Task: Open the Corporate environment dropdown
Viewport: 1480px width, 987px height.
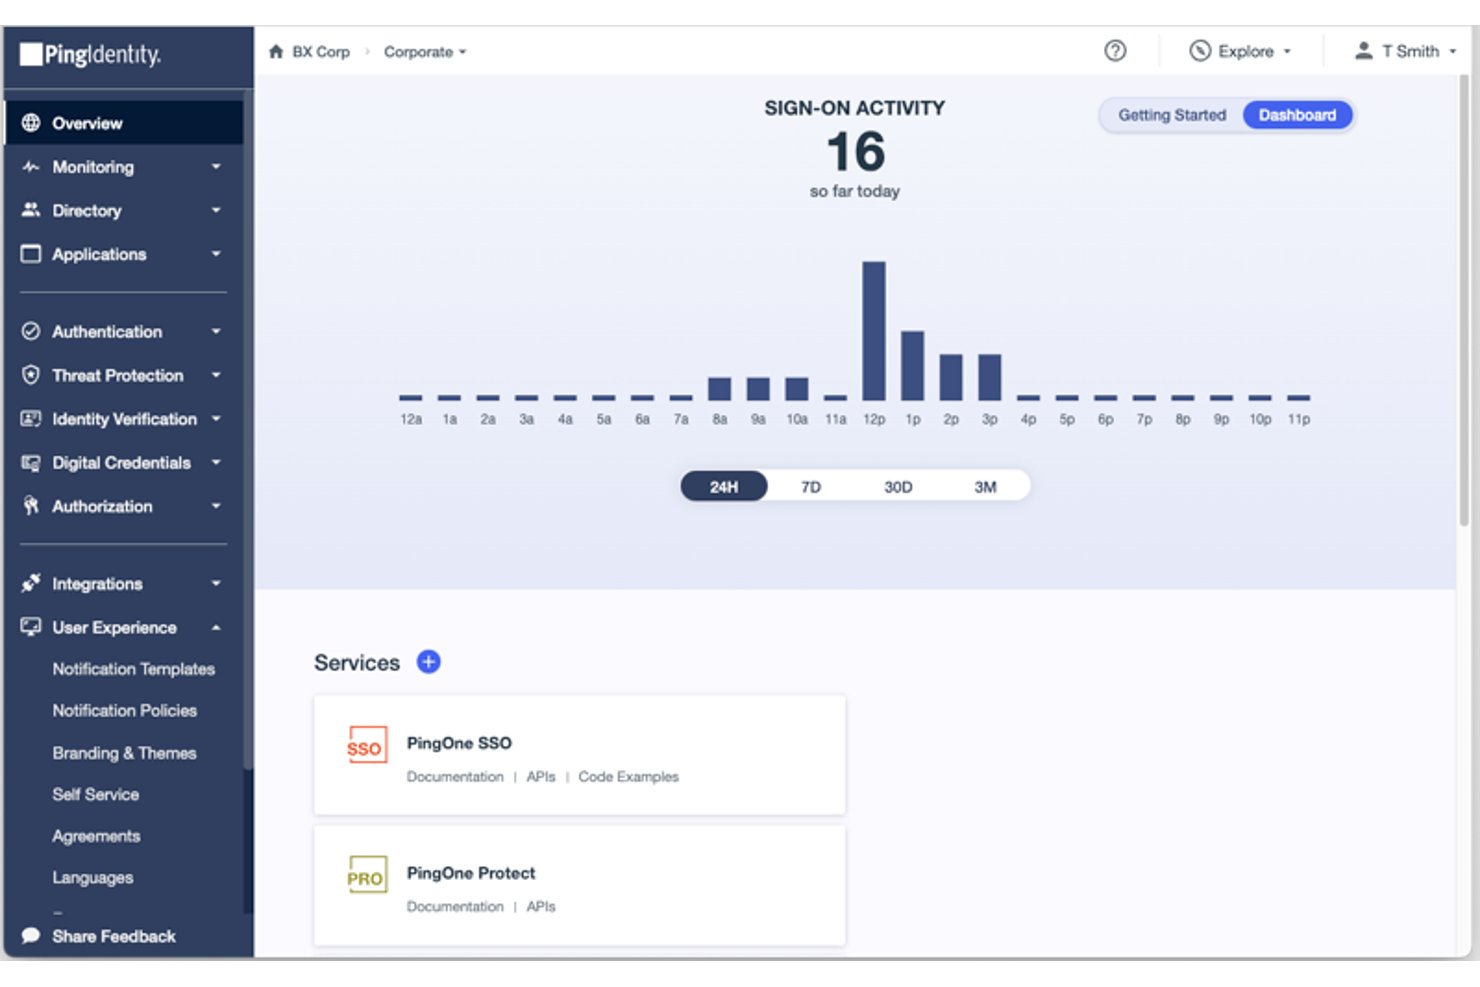Action: [x=425, y=51]
